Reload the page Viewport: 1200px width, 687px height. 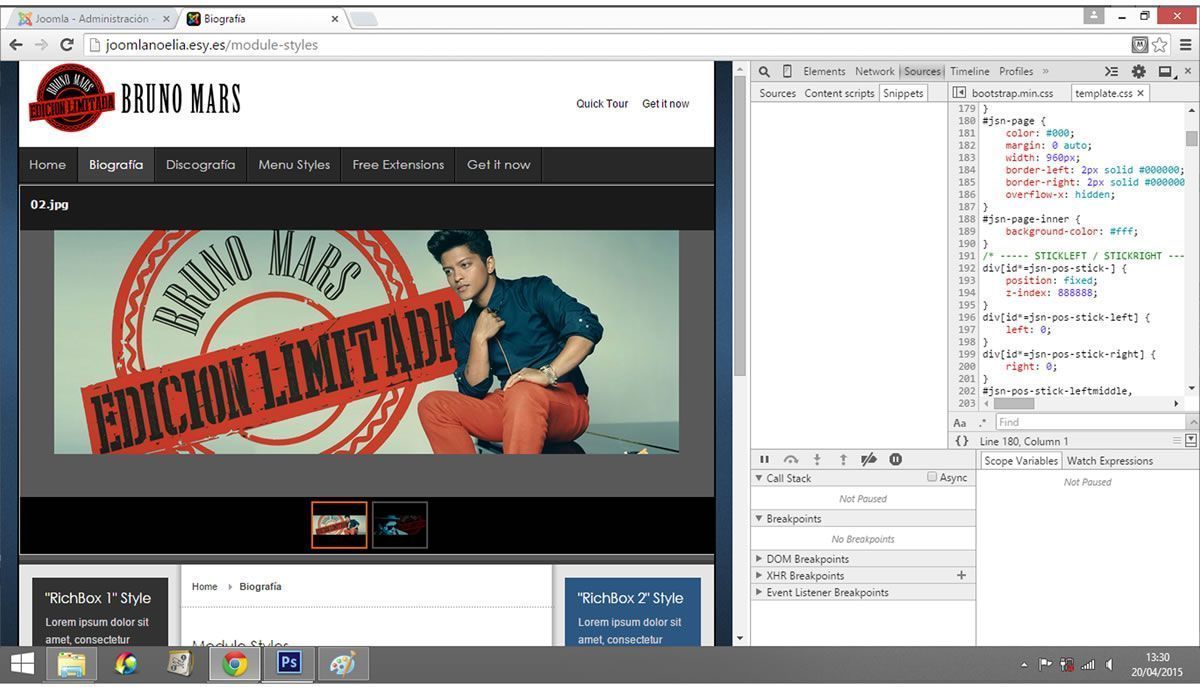point(67,45)
